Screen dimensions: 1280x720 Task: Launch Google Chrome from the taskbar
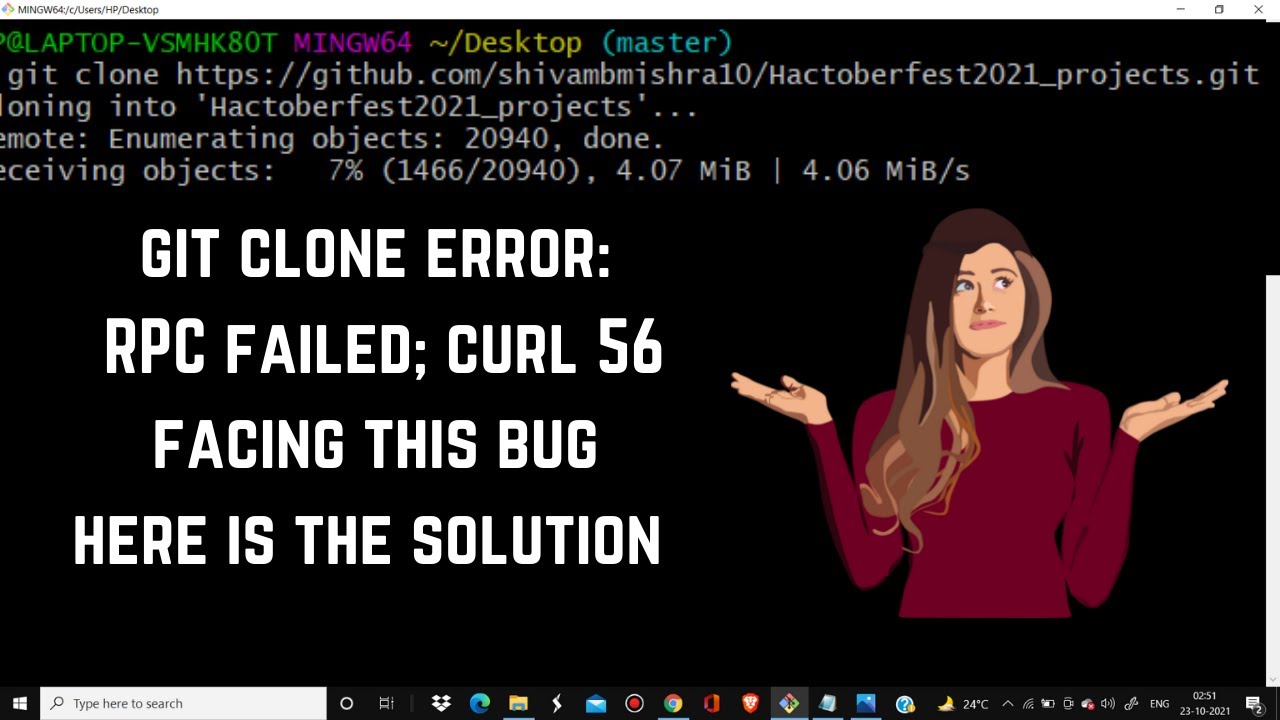(x=673, y=703)
